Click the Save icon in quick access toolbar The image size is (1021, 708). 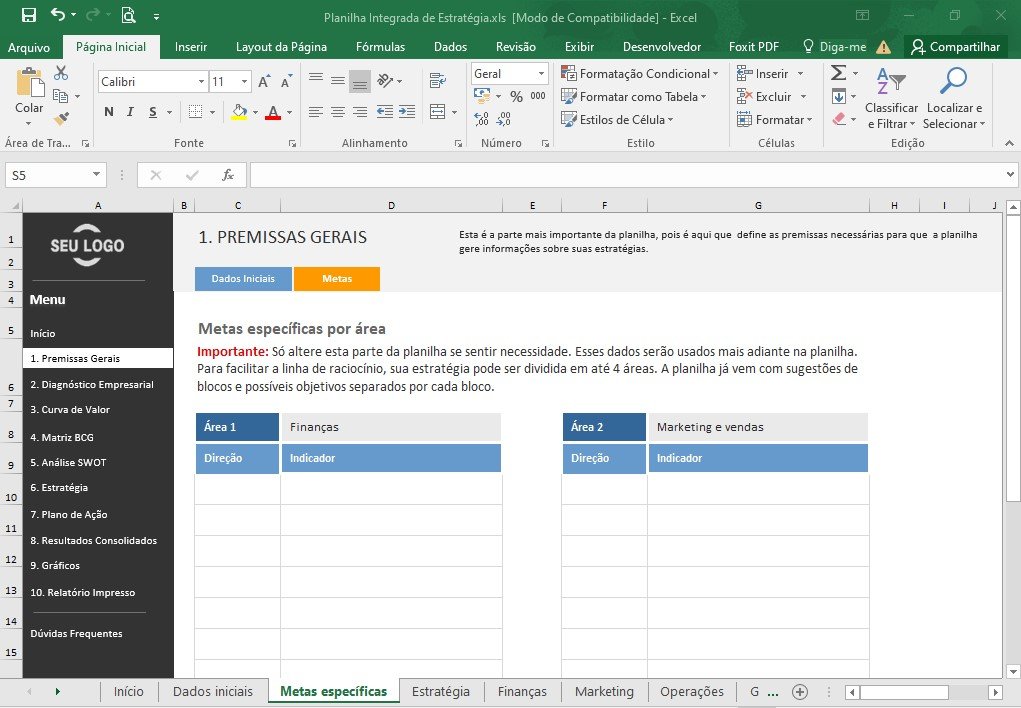(x=29, y=15)
